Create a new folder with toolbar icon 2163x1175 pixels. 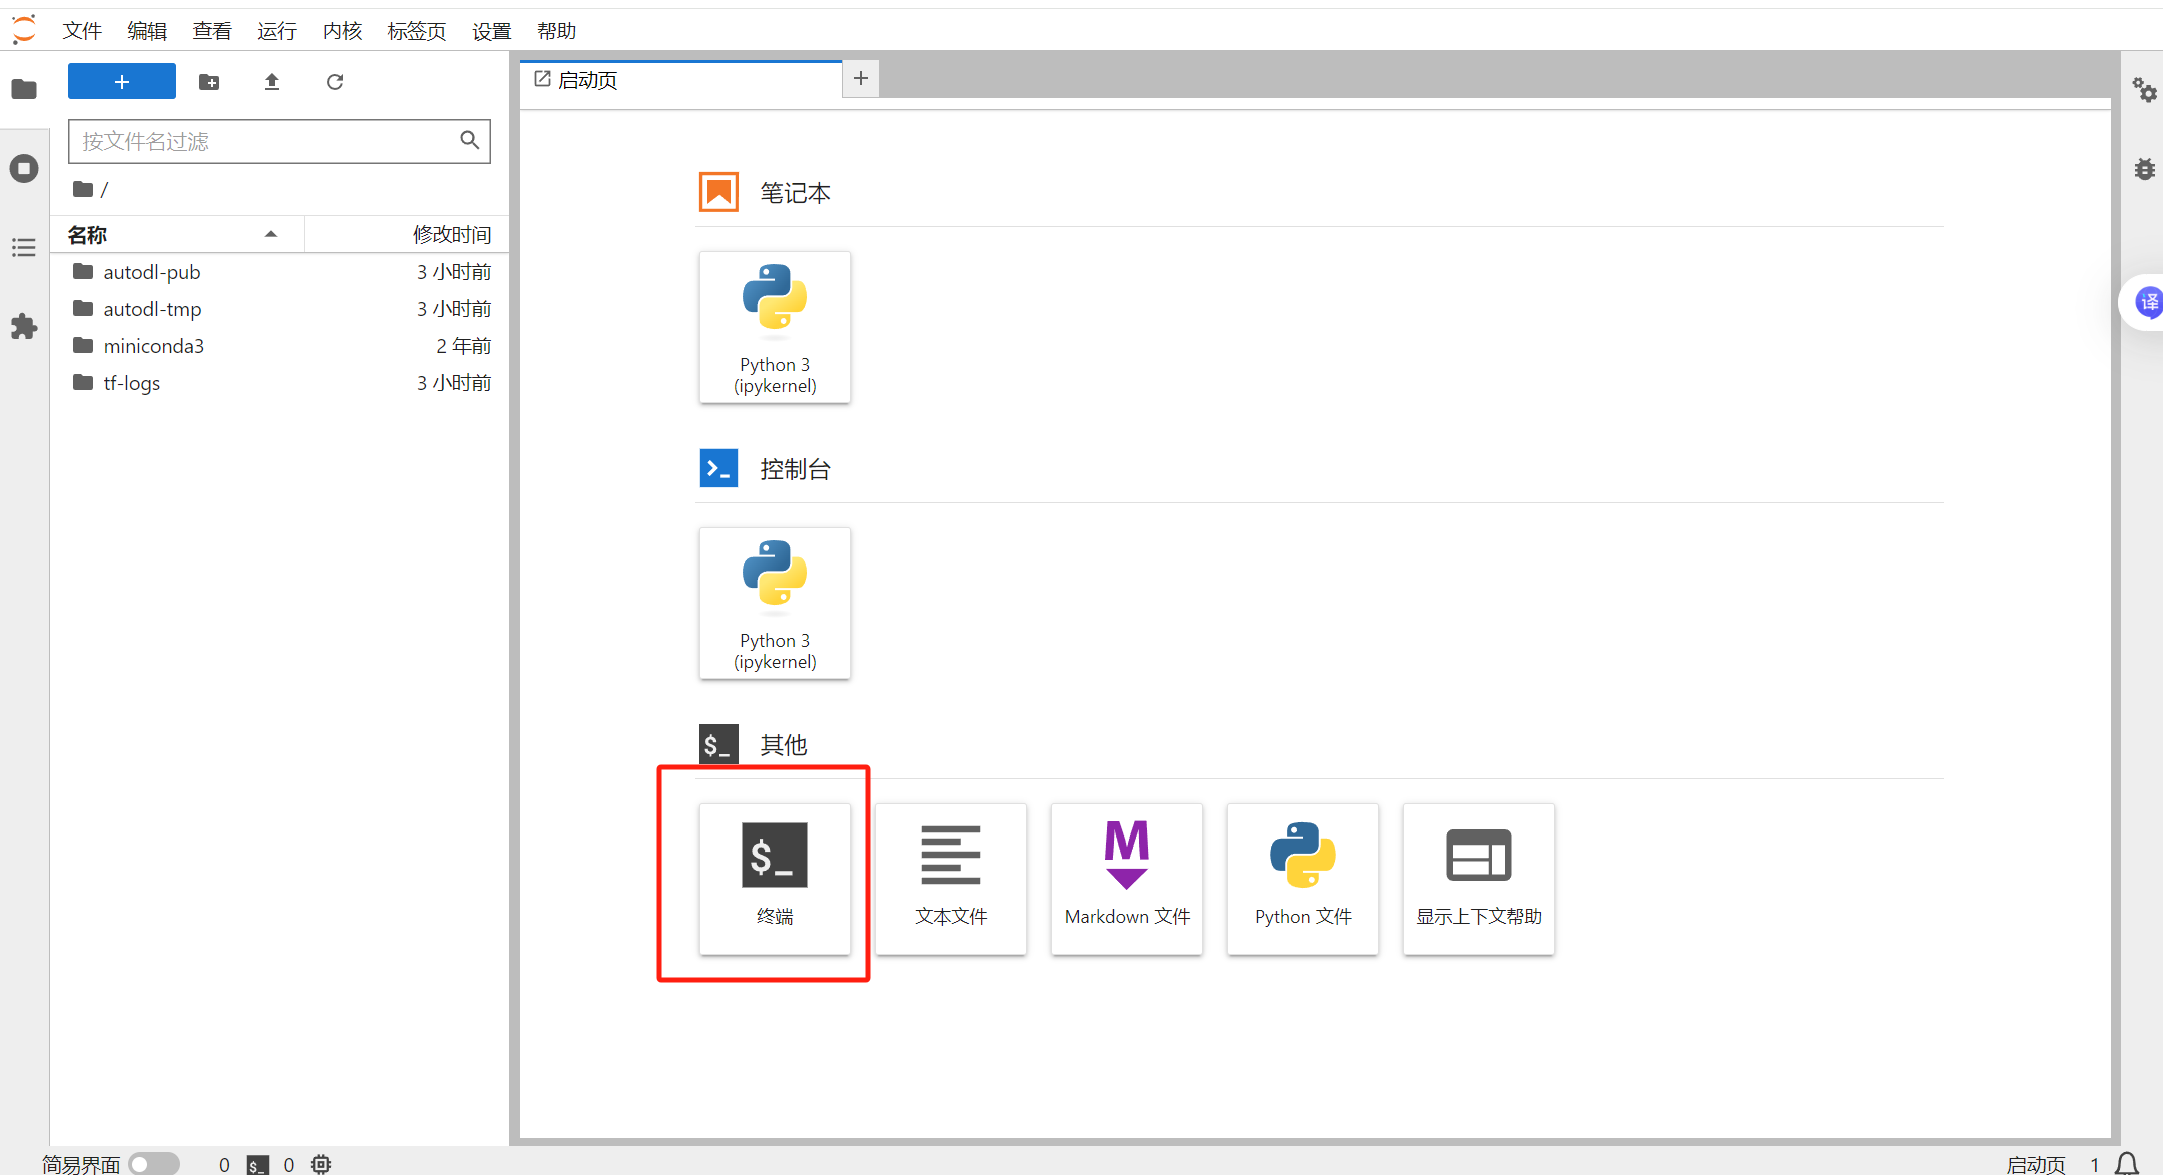click(209, 82)
